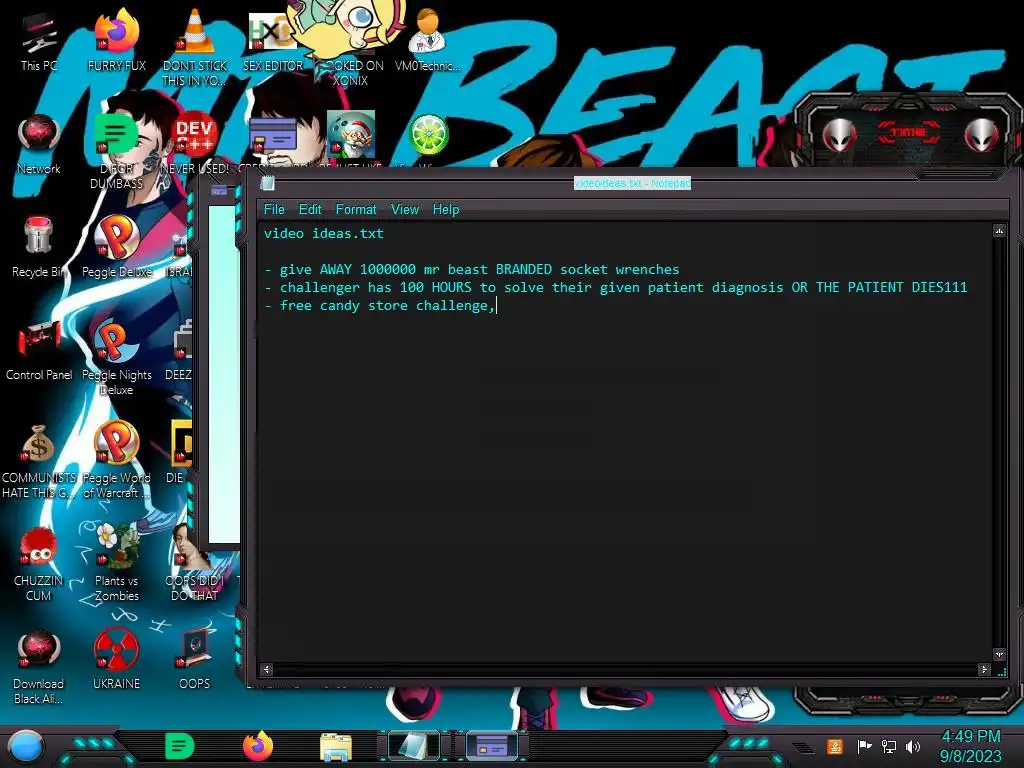
Task: Open the File menu in Notepad
Action: pos(274,210)
